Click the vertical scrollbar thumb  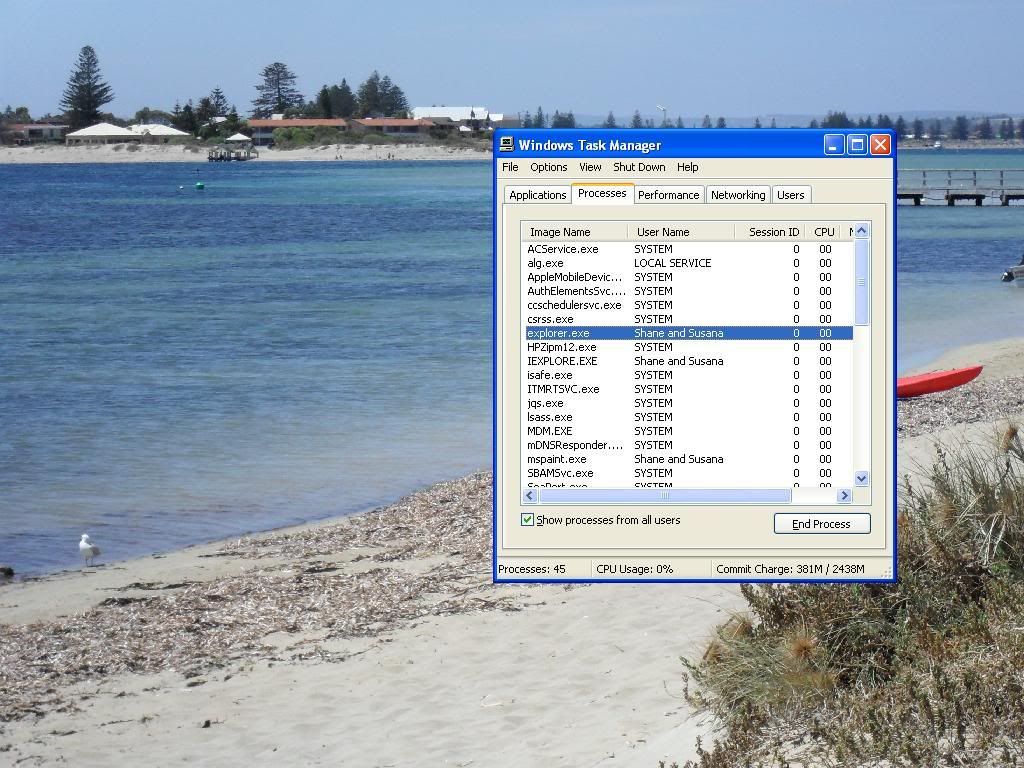(861, 281)
